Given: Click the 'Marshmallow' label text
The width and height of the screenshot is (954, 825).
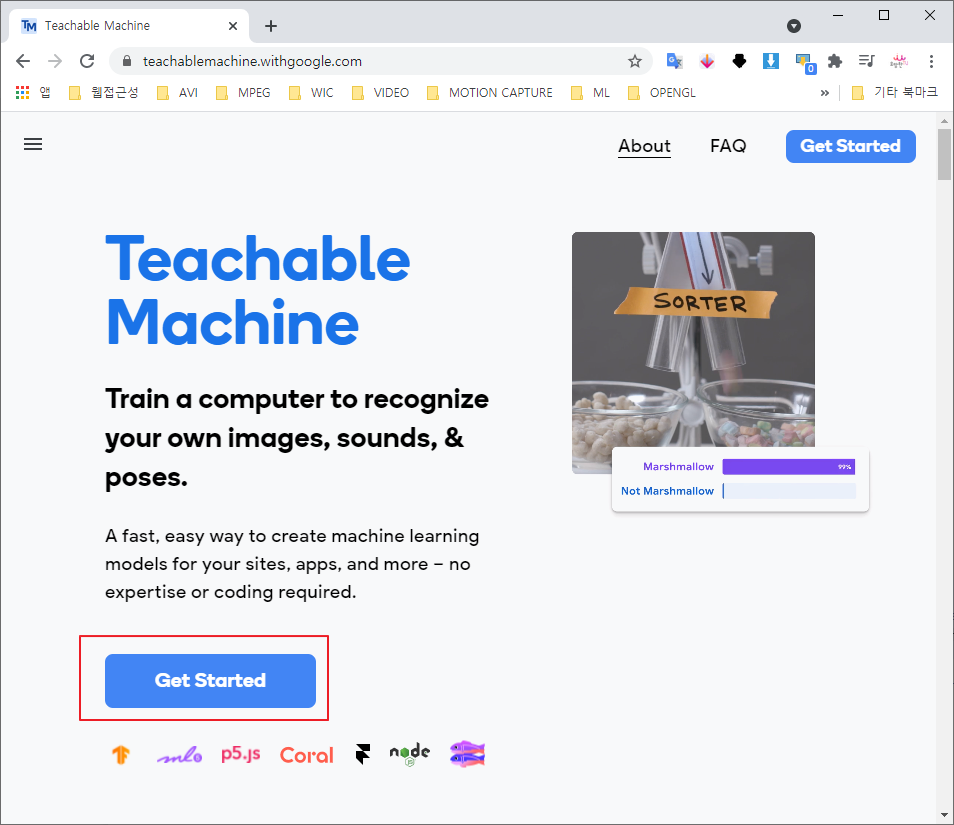Looking at the screenshot, I should point(678,467).
